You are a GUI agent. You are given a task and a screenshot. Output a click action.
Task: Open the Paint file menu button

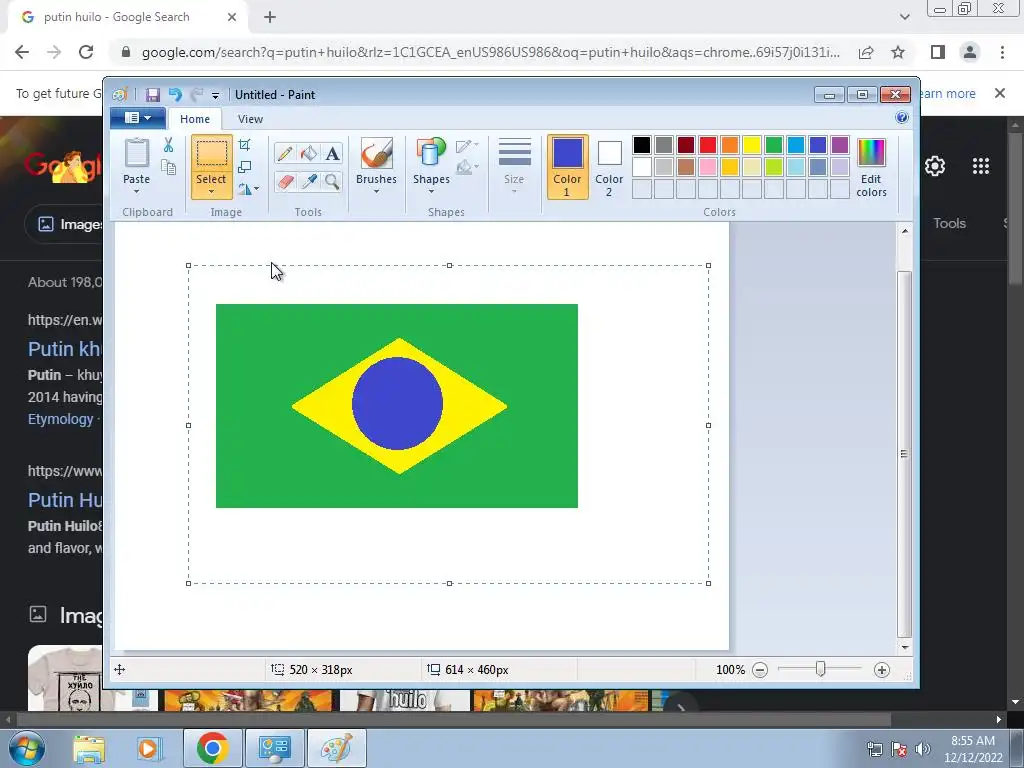point(137,118)
